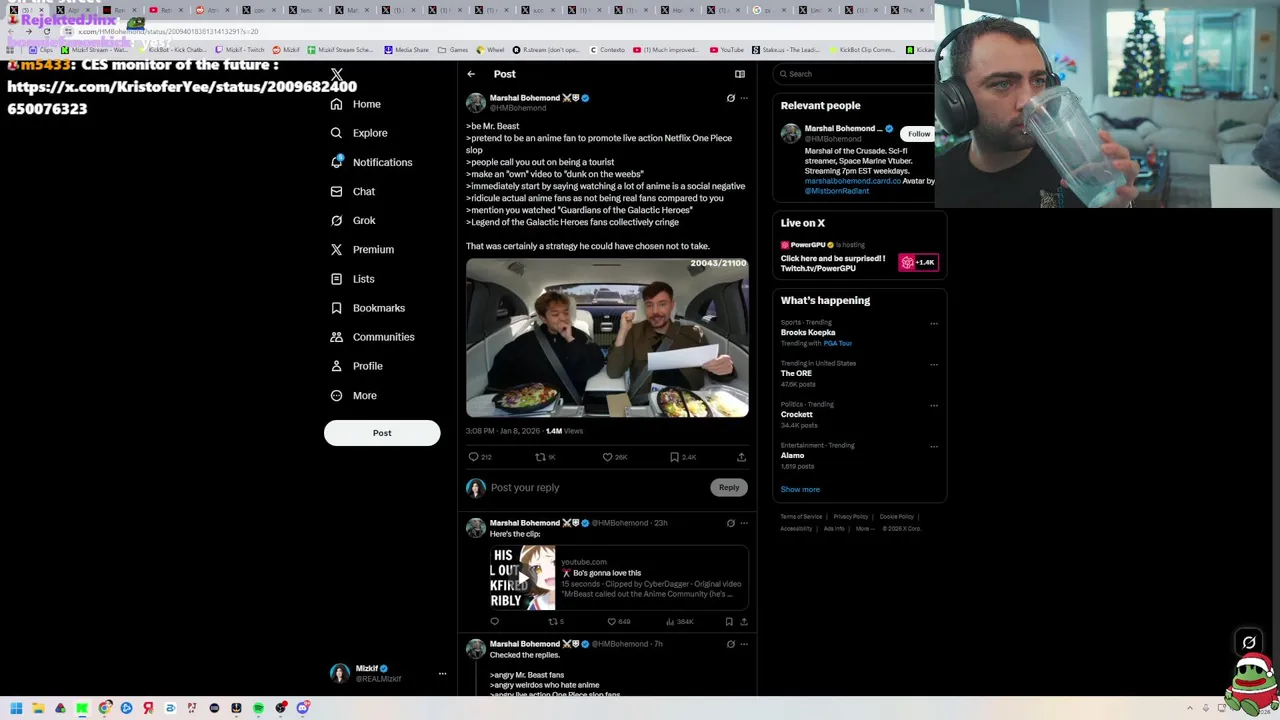Viewport: 1280px width, 720px height.
Task: Open the @MistbornRadiant mention
Action: pos(837,191)
